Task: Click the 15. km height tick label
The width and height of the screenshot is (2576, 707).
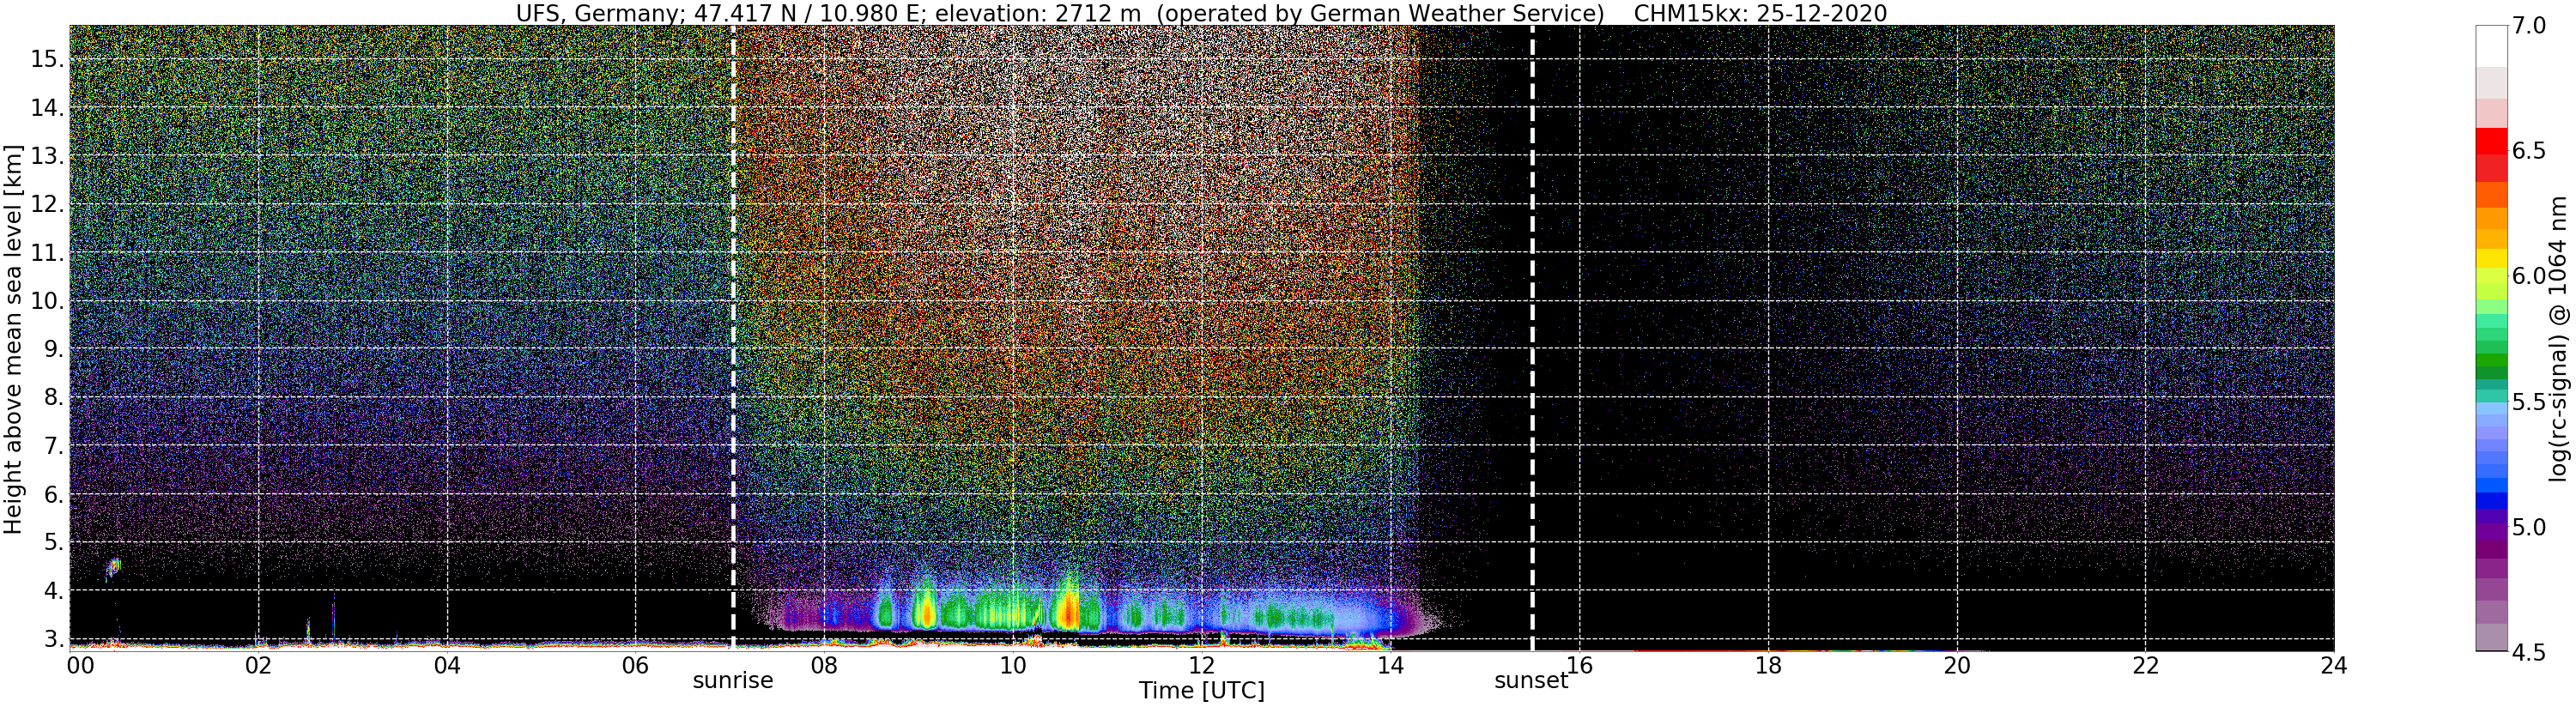Action: [47, 59]
